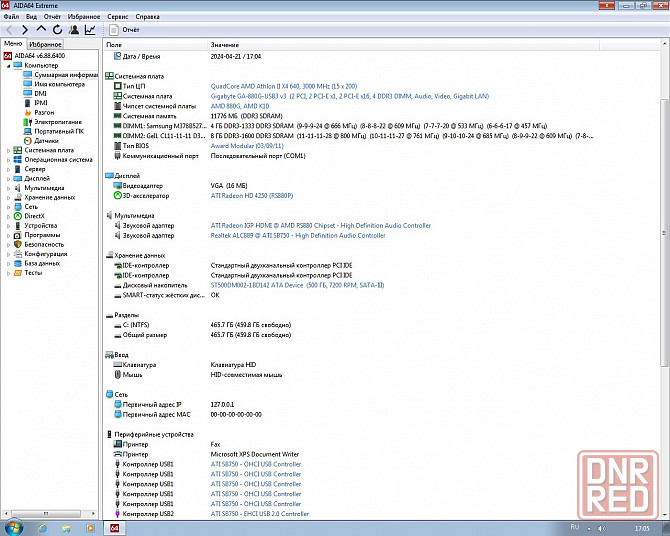Open the graph chart icon in the toolbar
The height and width of the screenshot is (536, 670).
90,29
